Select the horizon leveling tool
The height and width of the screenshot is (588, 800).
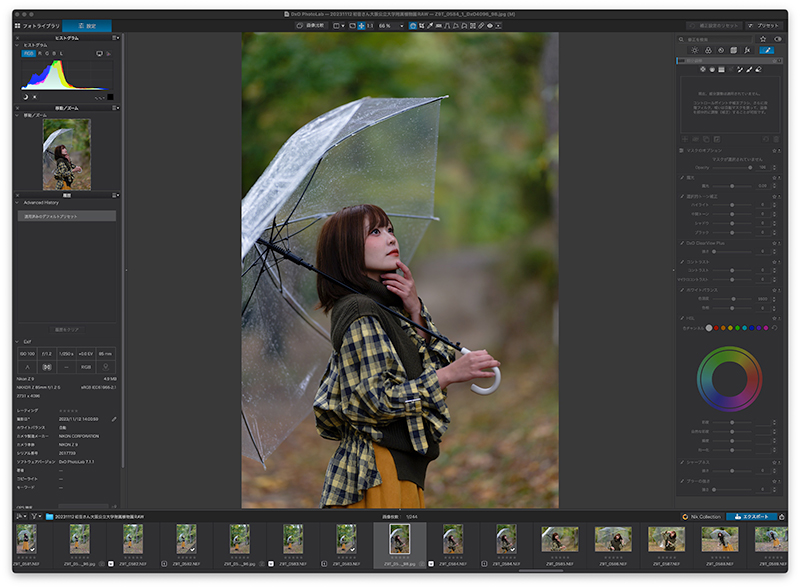click(438, 26)
